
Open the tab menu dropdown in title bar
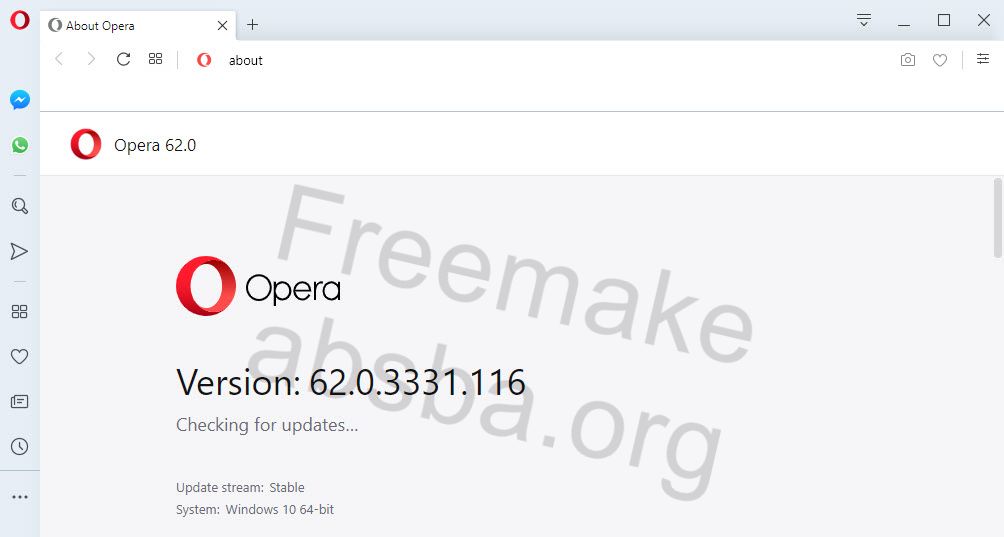click(864, 20)
